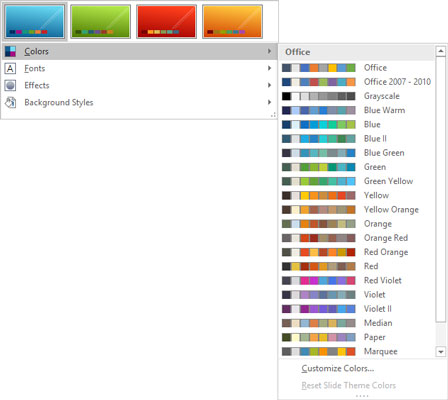Click the Background Styles paint icon

click(10, 102)
